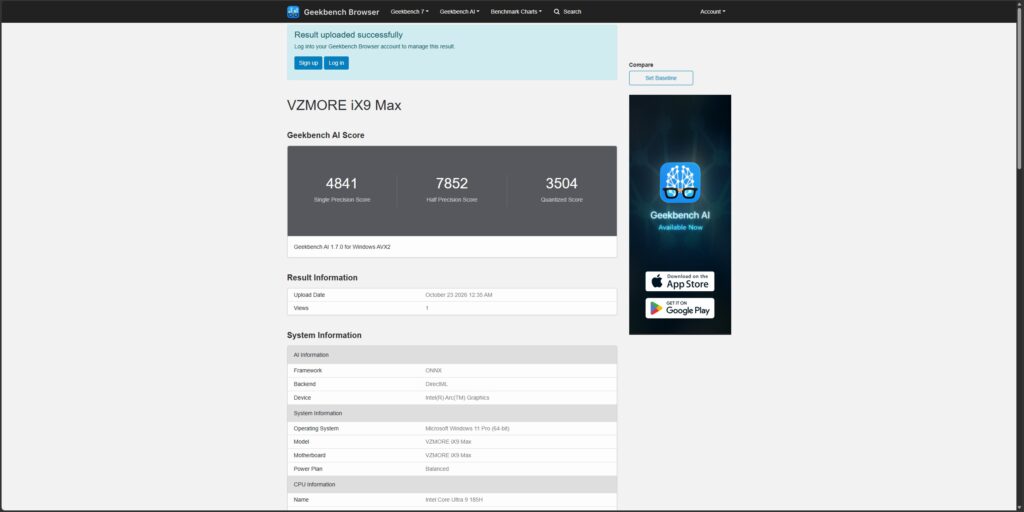
Task: Open the Geekbench AI dropdown menu
Action: point(459,12)
